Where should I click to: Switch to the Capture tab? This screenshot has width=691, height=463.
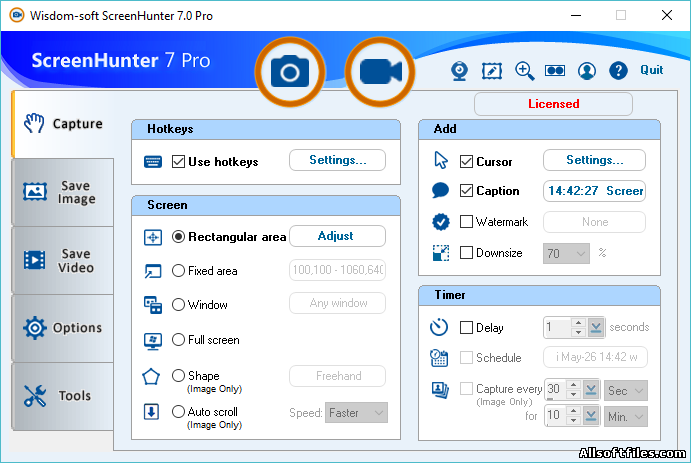(63, 124)
